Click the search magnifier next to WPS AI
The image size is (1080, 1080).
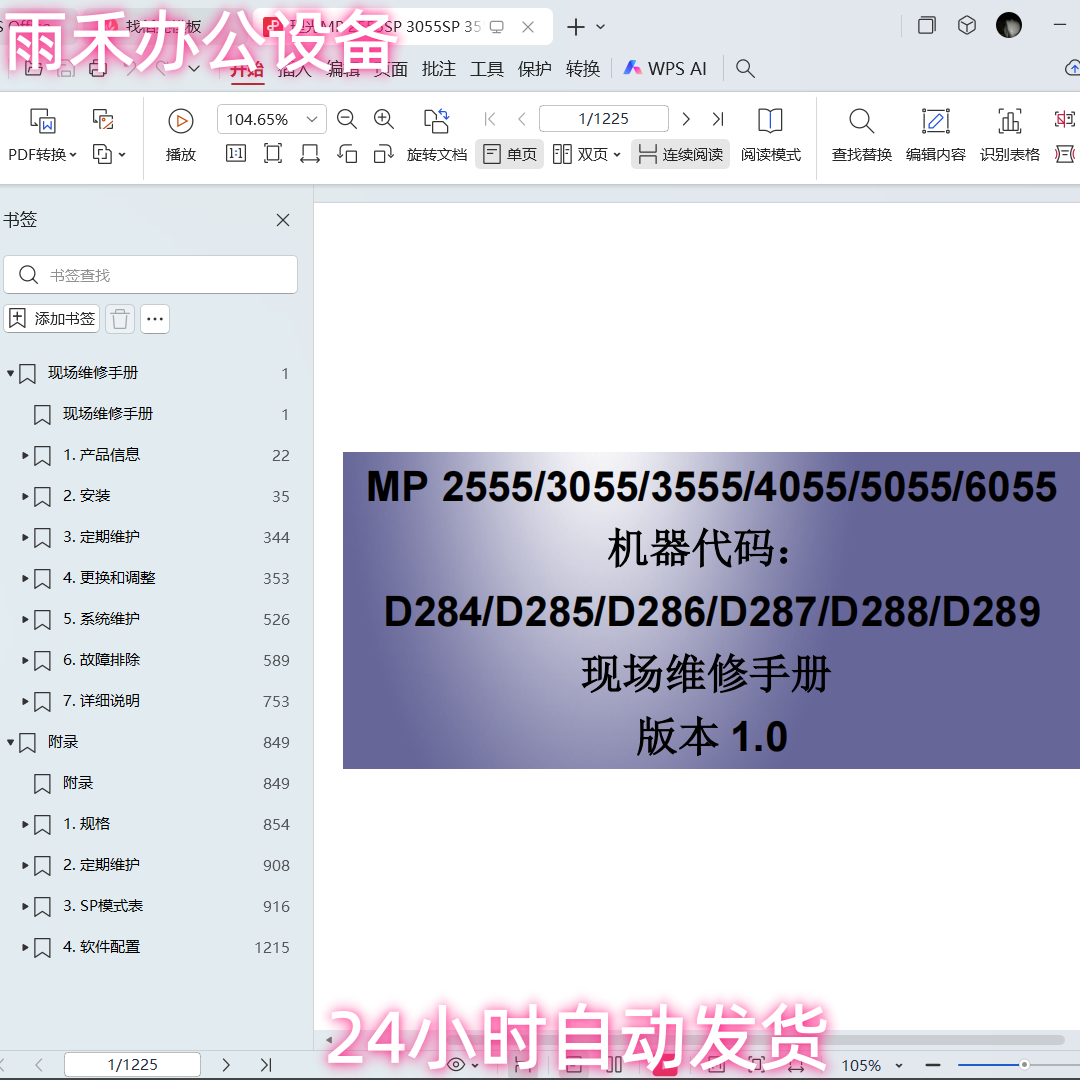pos(745,69)
